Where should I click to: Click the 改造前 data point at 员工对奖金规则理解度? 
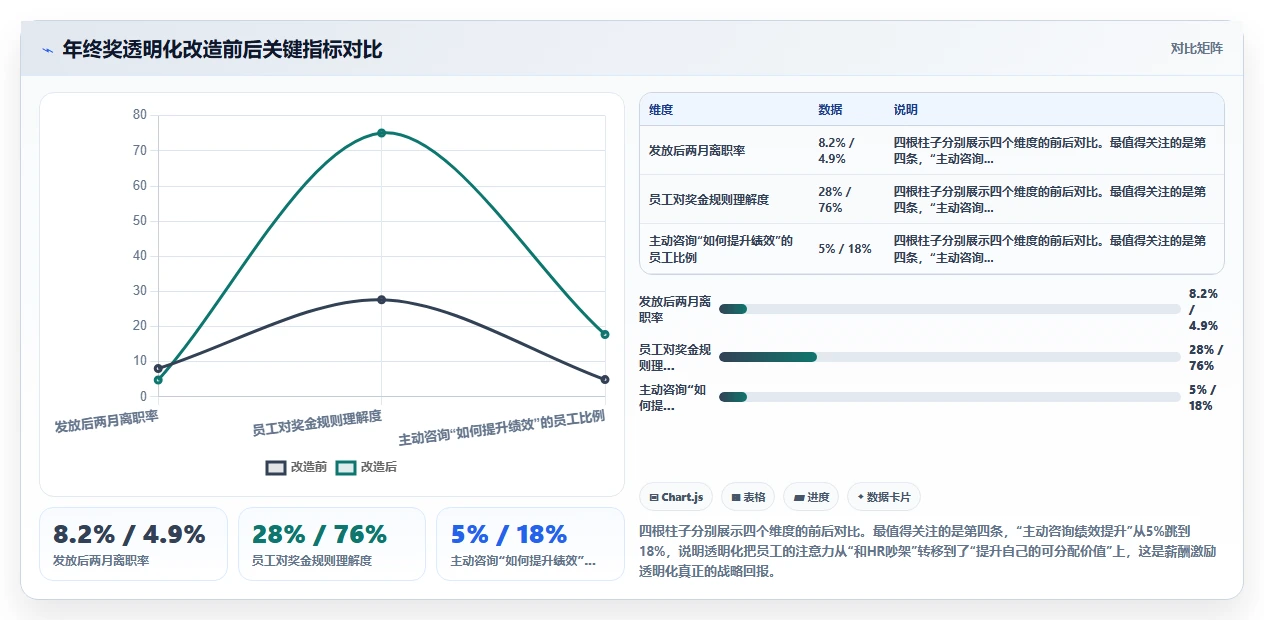[381, 299]
